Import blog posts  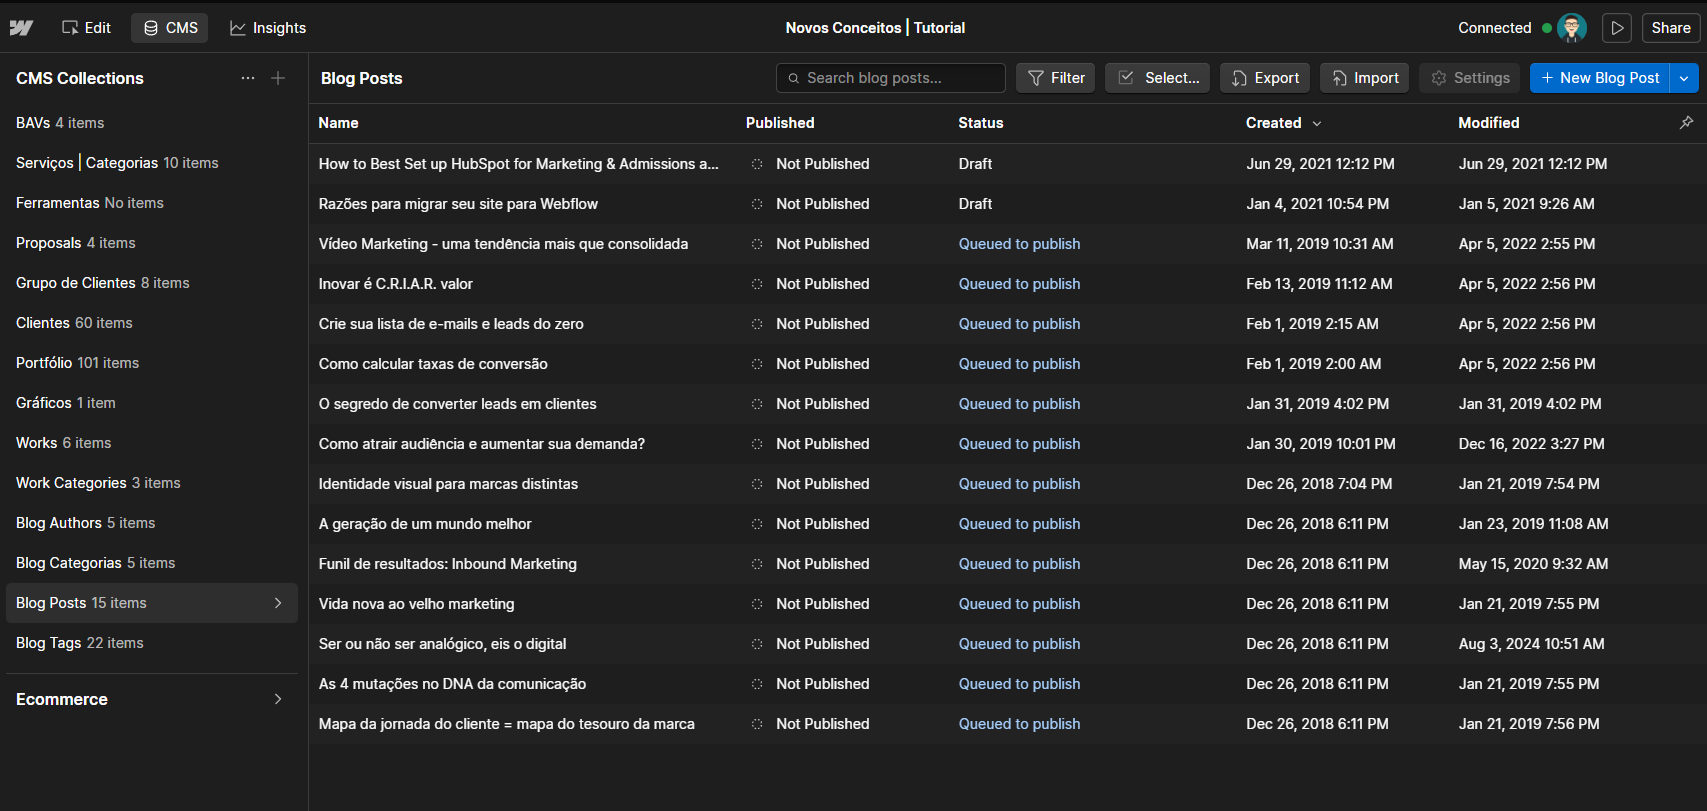pos(1365,78)
